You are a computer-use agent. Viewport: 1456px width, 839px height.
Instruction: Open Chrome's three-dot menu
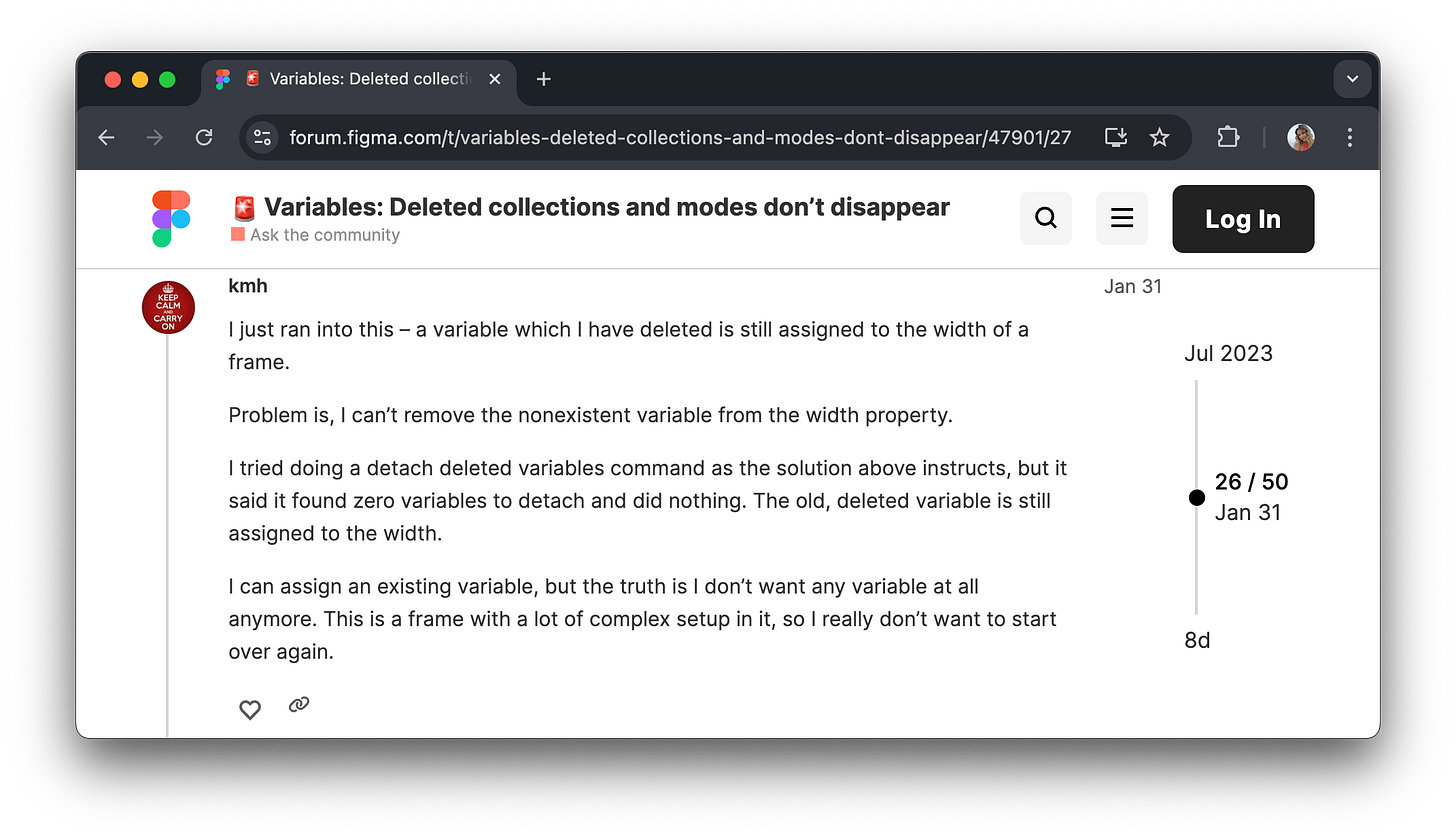[x=1350, y=137]
